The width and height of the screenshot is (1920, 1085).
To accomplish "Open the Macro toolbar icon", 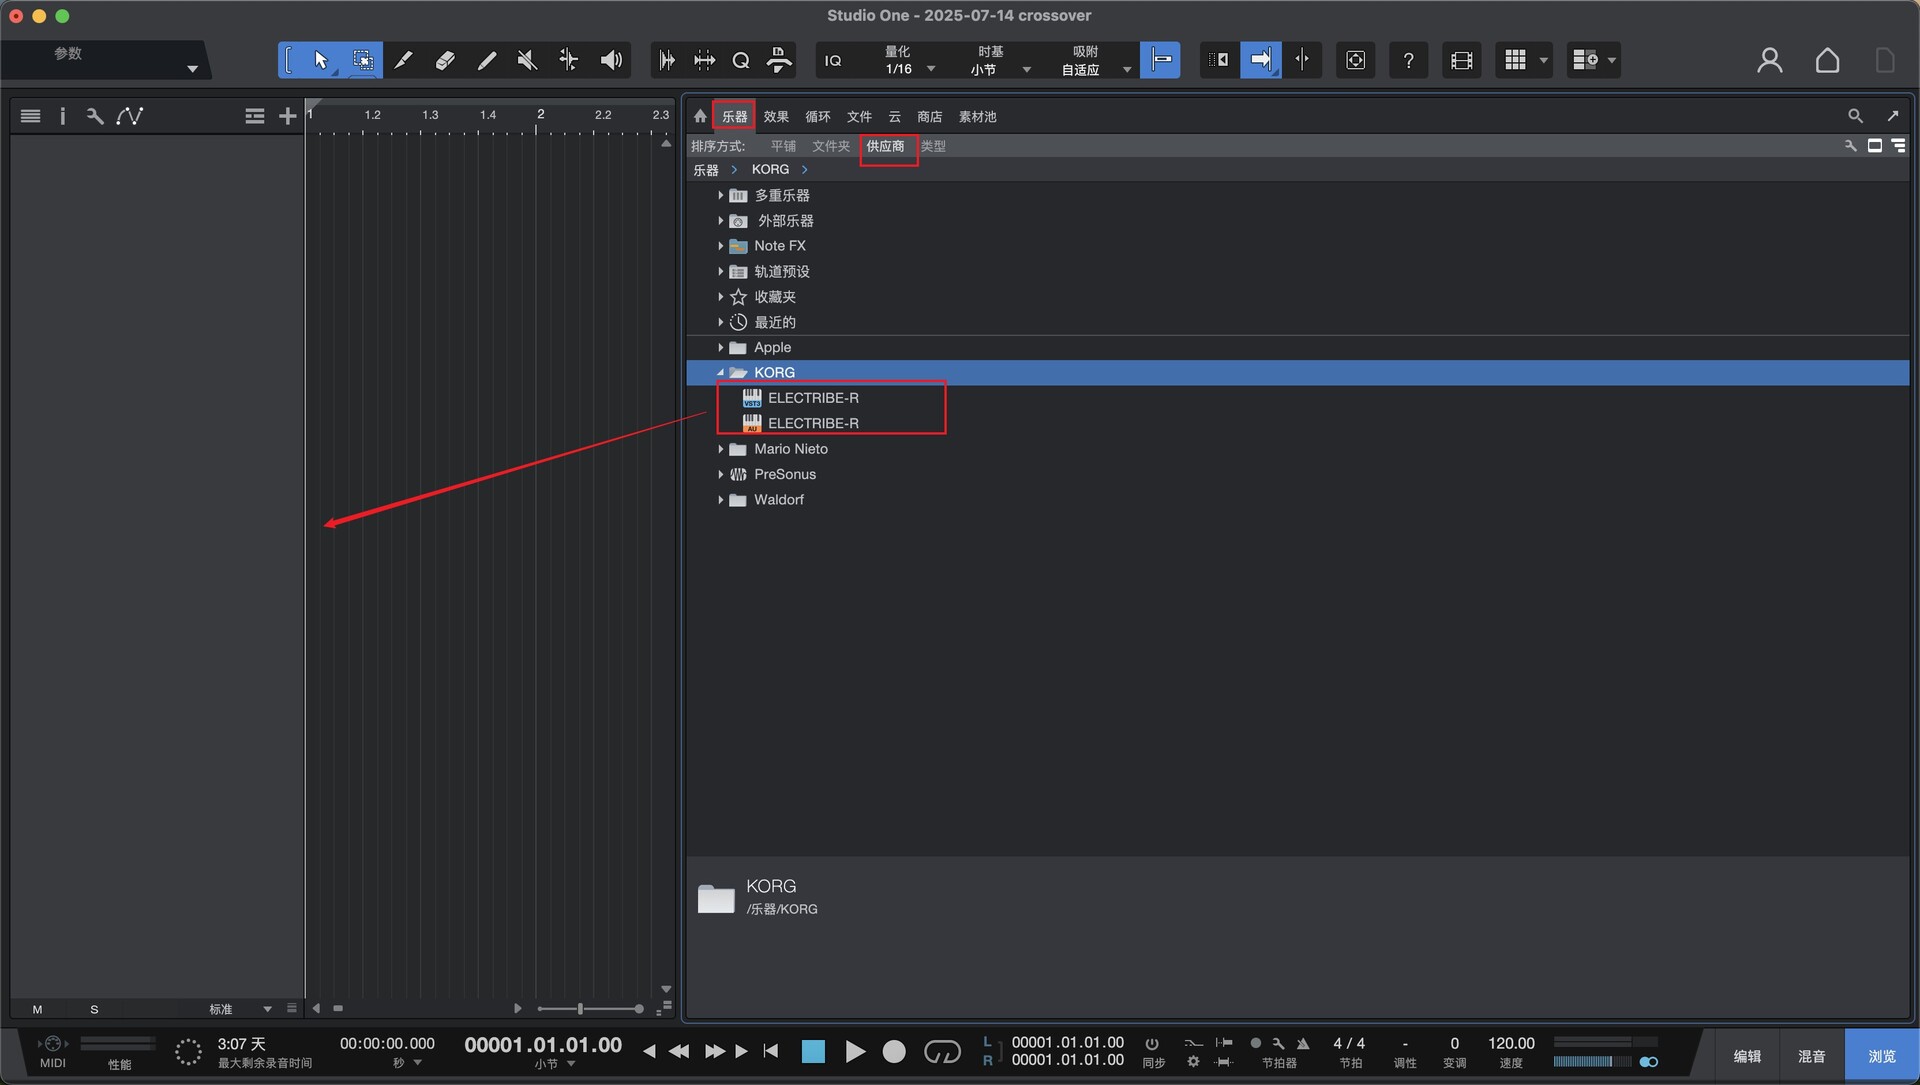I will [779, 61].
